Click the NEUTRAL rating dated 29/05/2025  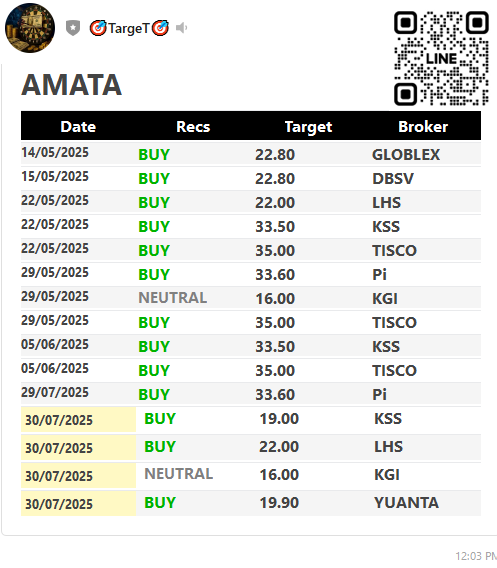(x=173, y=298)
